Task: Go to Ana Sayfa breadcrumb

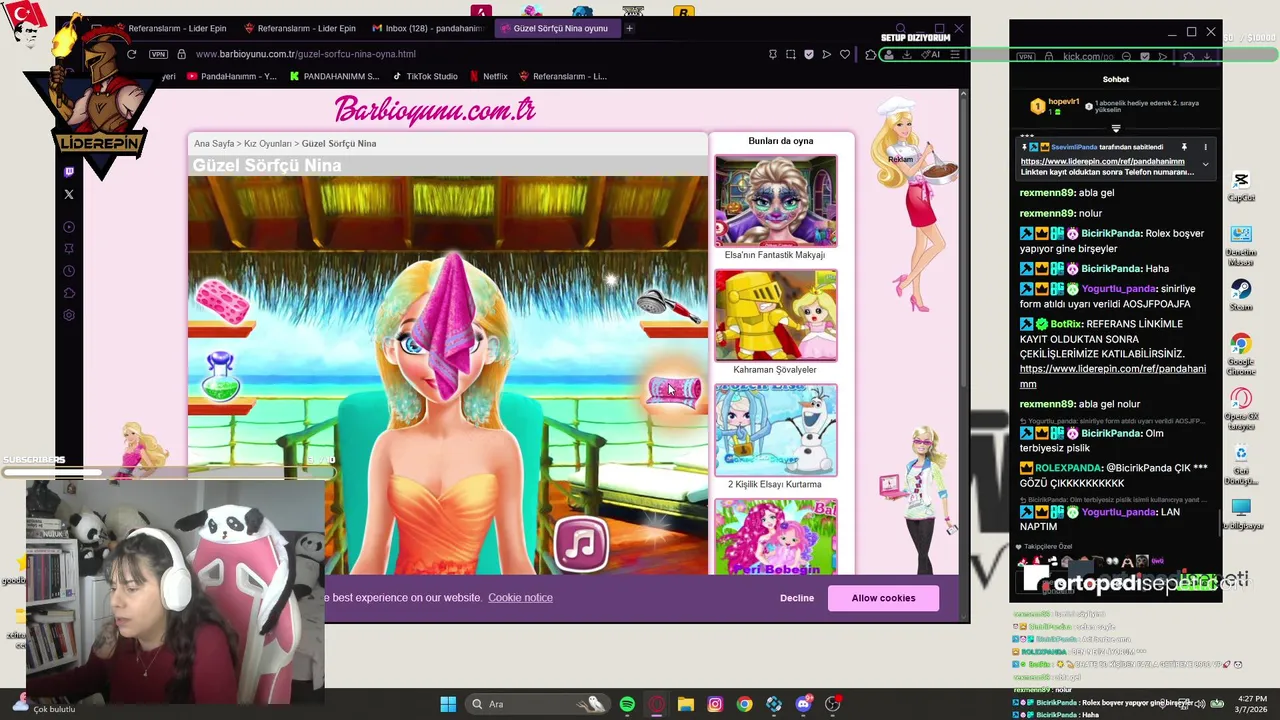Action: click(x=214, y=144)
